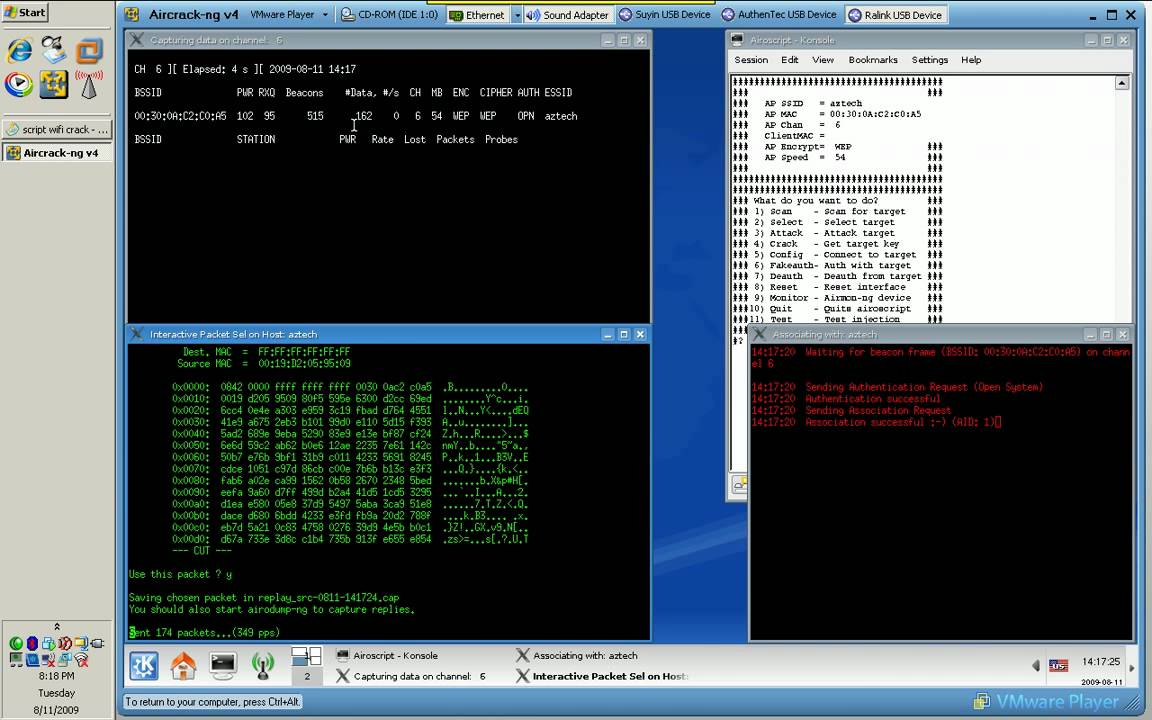Open Session menu in Airoscript Konsole
Image resolution: width=1152 pixels, height=720 pixels.
pos(751,60)
